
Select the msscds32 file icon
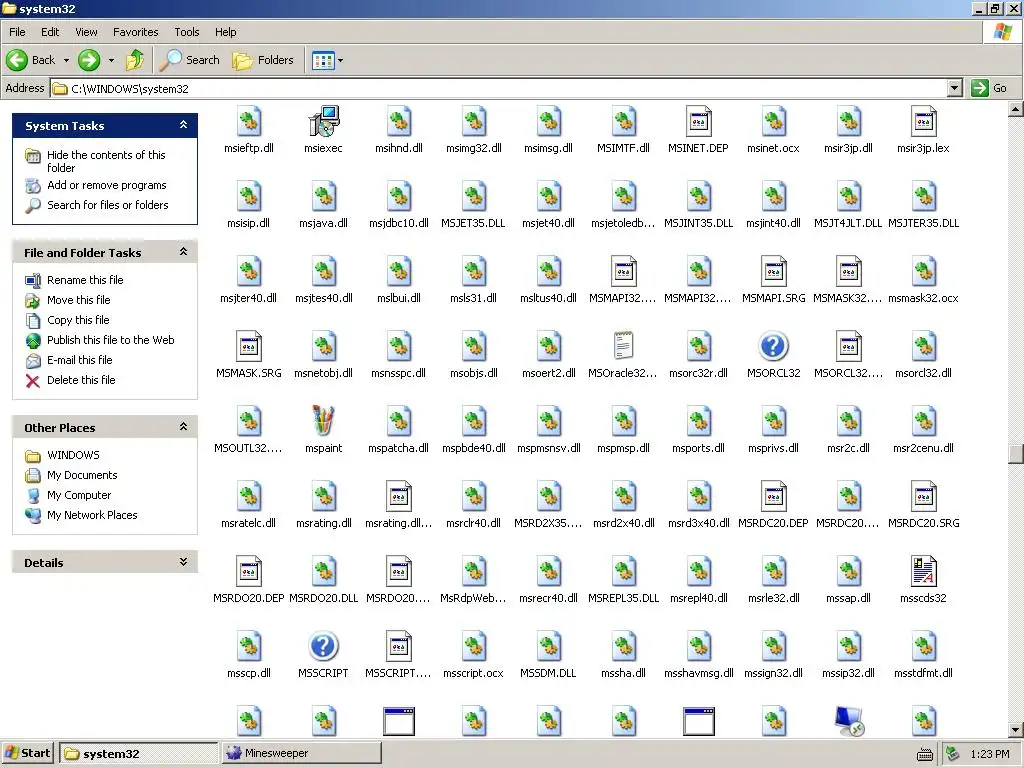923,571
